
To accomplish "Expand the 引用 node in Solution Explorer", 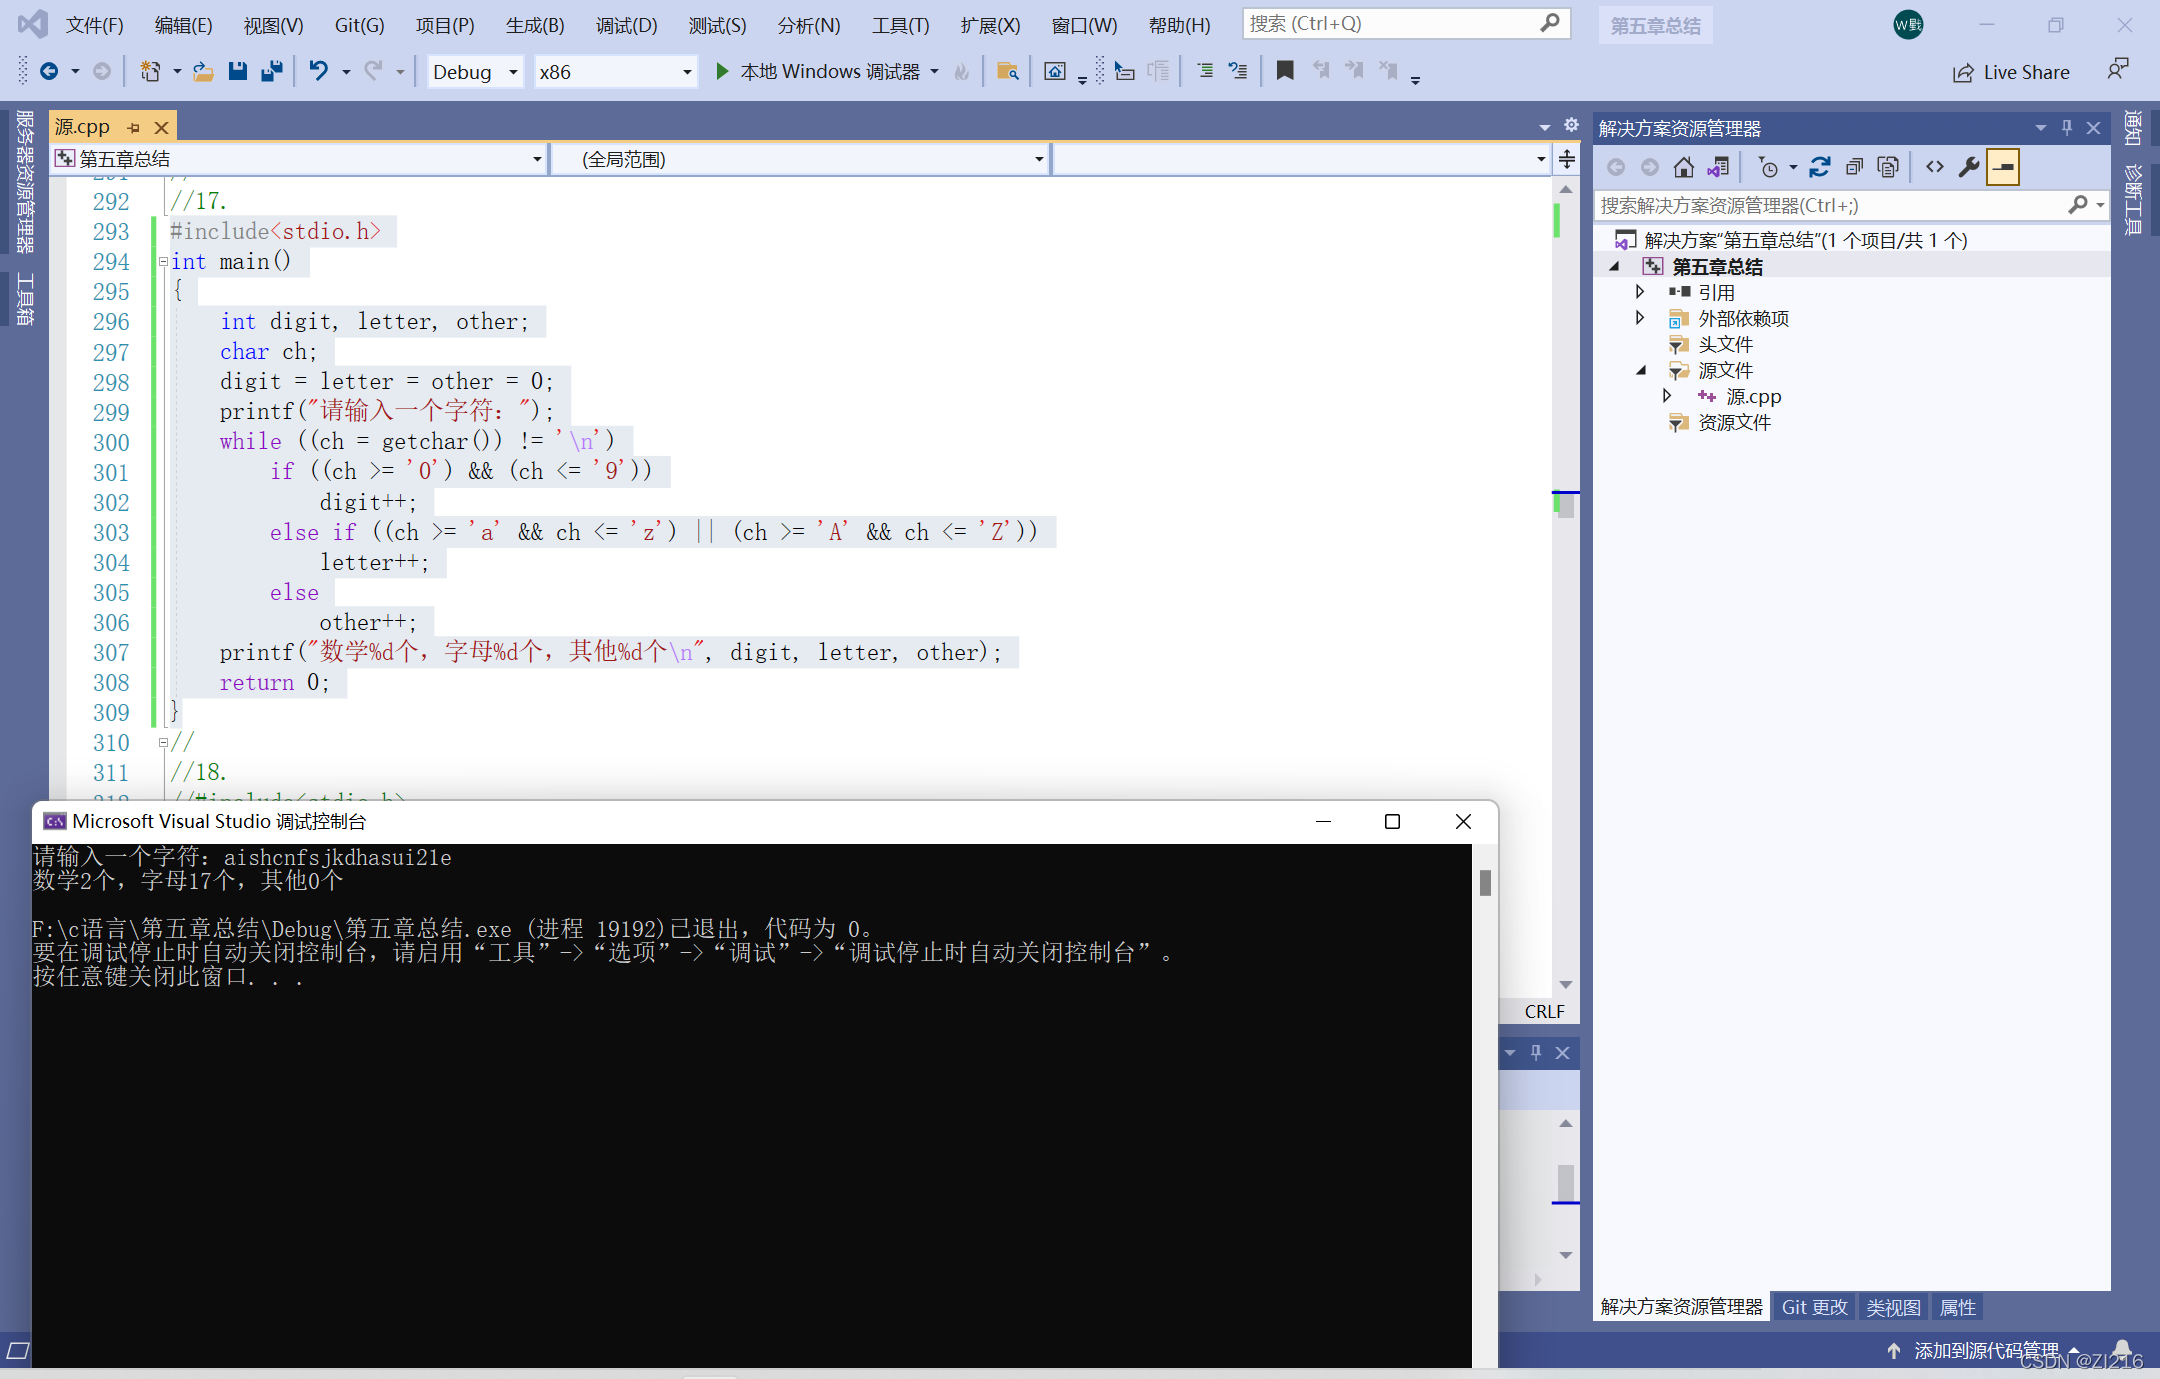I will click(1640, 292).
